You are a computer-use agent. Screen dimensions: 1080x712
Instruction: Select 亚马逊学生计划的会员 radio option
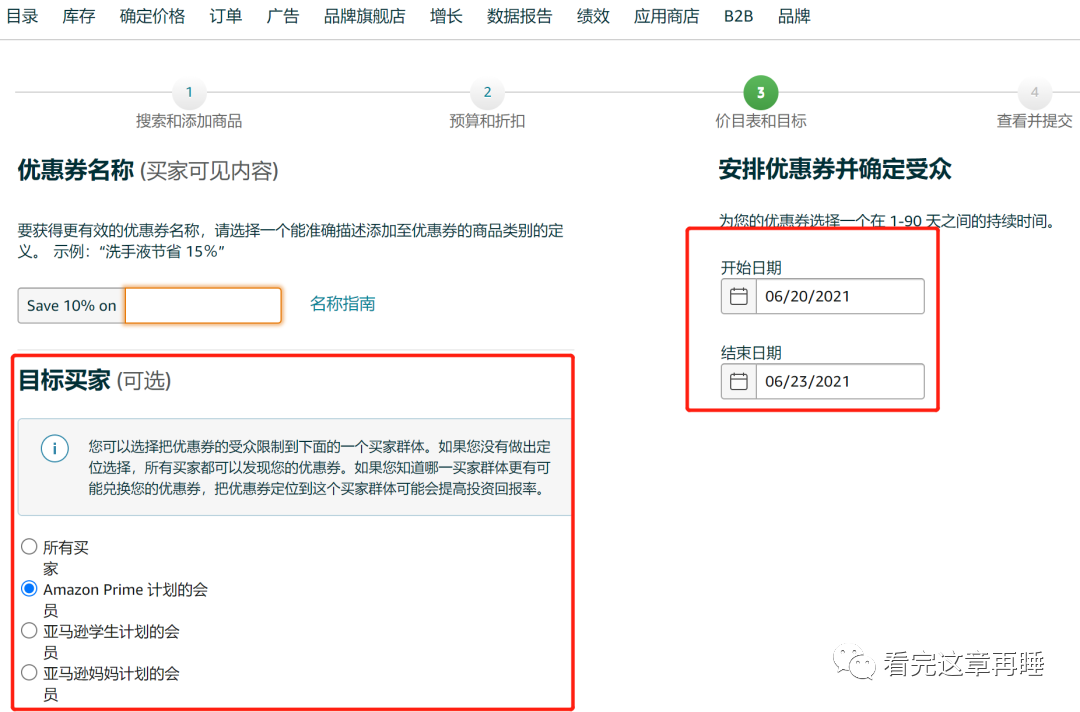(29, 631)
